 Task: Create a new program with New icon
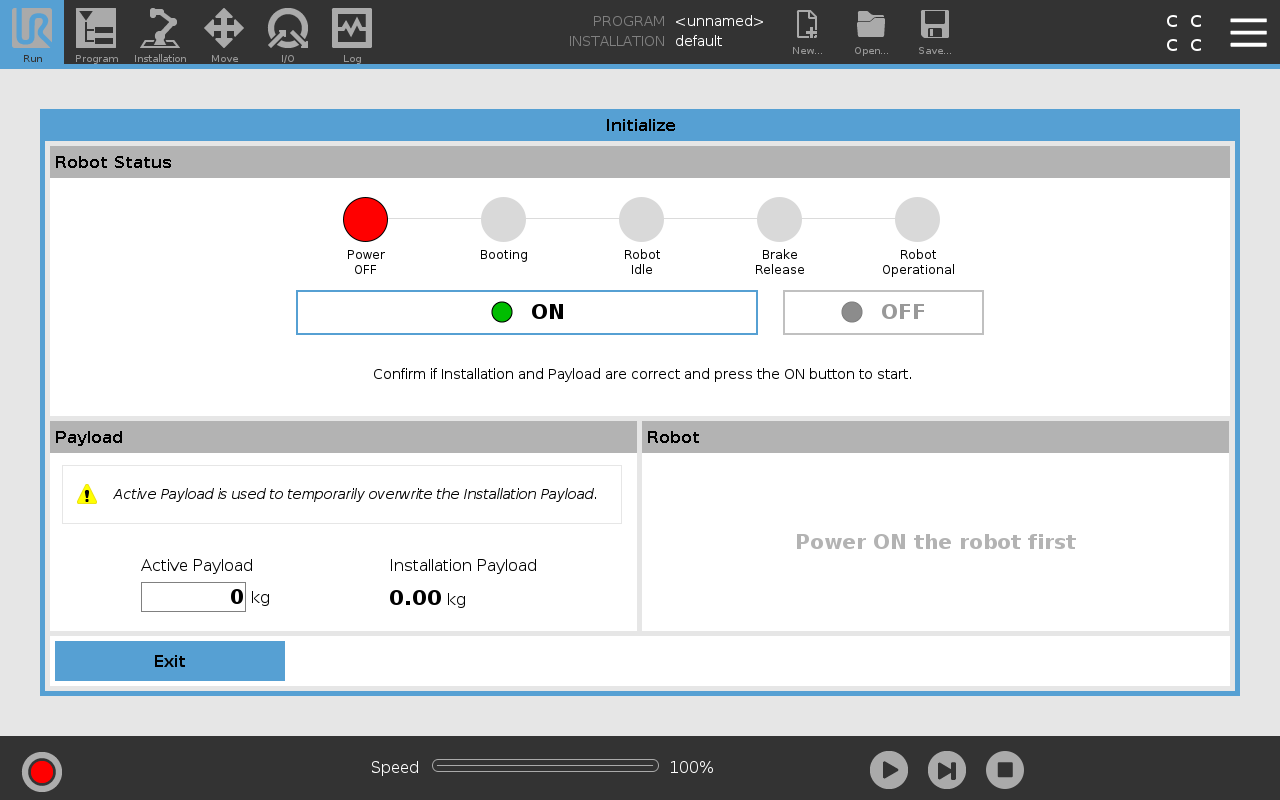point(807,32)
